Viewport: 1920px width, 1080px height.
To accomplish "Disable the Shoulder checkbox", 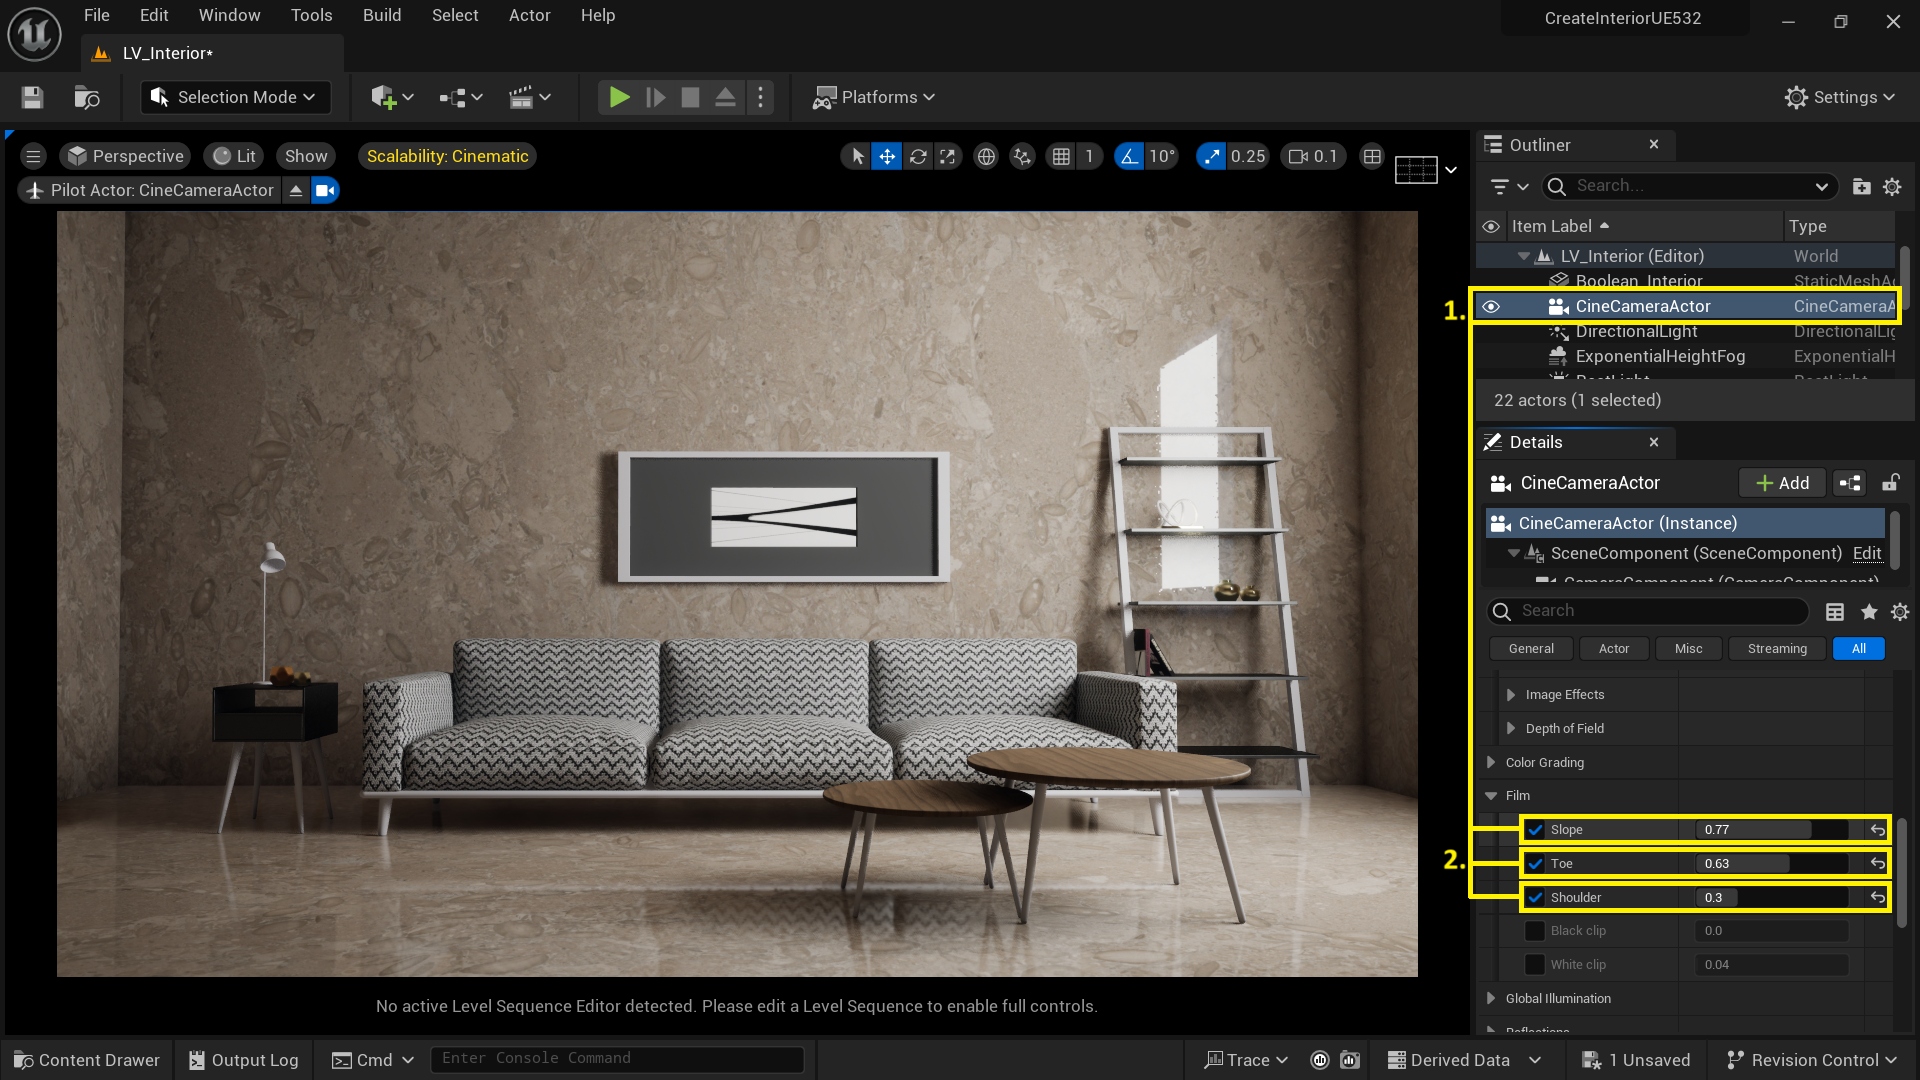I will click(1535, 897).
